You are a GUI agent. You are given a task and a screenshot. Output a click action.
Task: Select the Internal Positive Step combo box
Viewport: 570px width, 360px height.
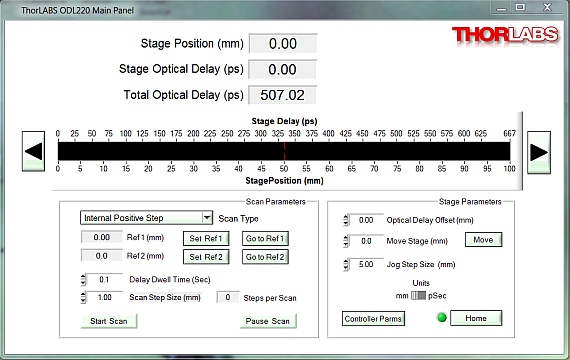[x=146, y=217]
